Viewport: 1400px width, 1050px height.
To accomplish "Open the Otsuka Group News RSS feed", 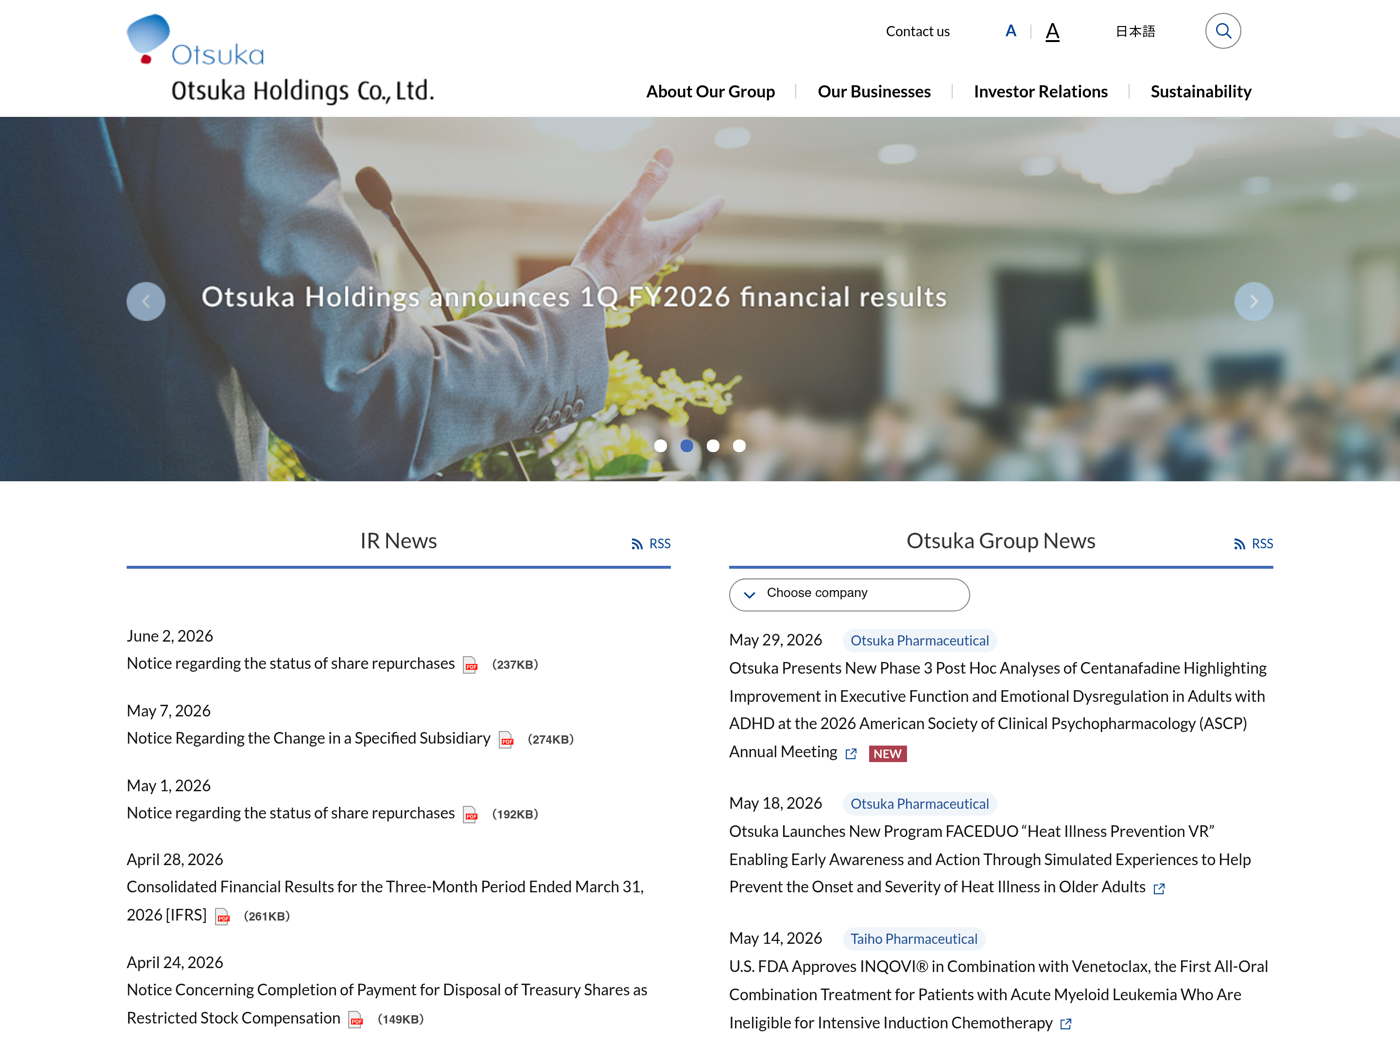I will (1254, 544).
